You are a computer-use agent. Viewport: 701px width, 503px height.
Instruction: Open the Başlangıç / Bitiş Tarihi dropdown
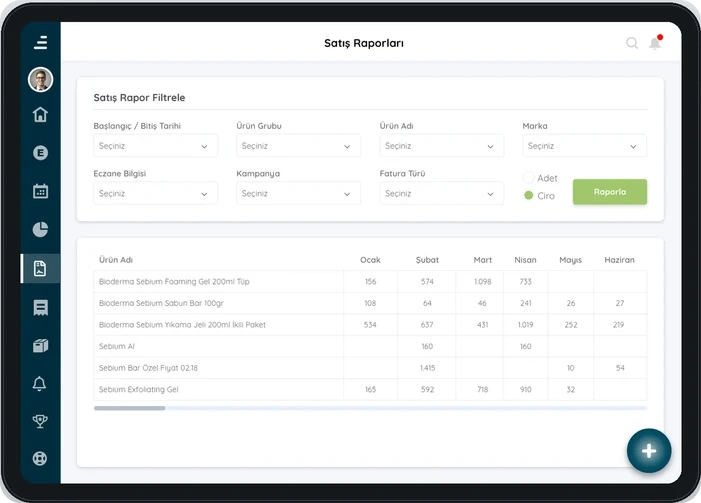[155, 146]
